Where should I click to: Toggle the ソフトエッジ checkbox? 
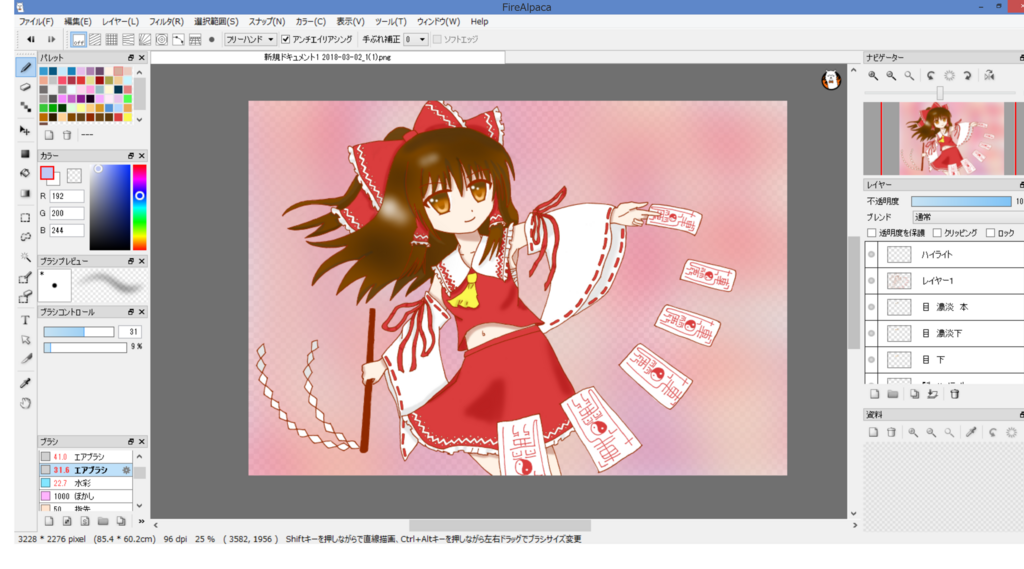(437, 39)
